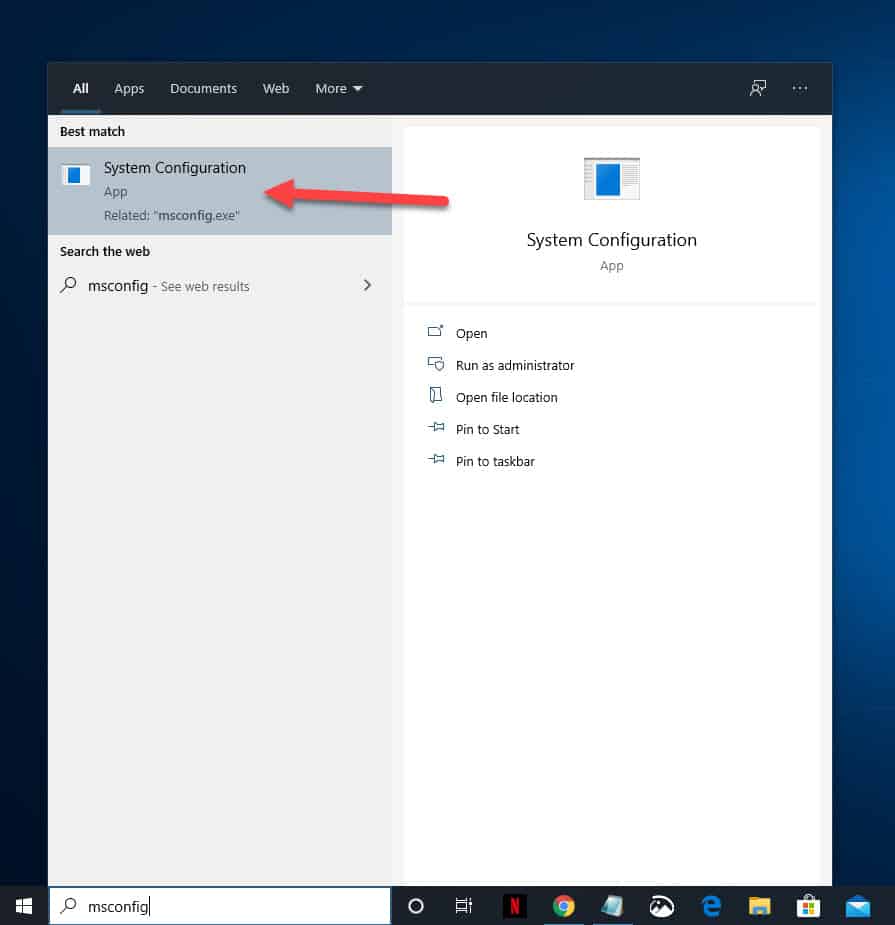The width and height of the screenshot is (895, 925).
Task: Expand msconfig web results chevron arrow
Action: click(x=367, y=286)
